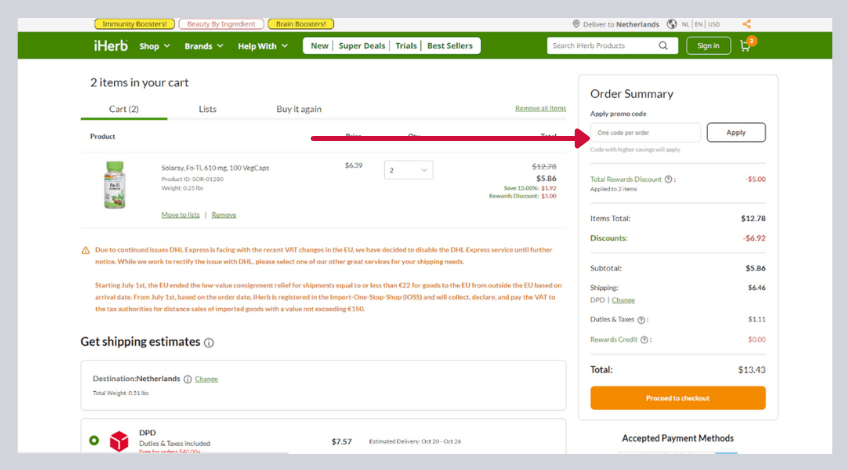847x470 pixels.
Task: Expand the Shop menu
Action: pyautogui.click(x=155, y=46)
